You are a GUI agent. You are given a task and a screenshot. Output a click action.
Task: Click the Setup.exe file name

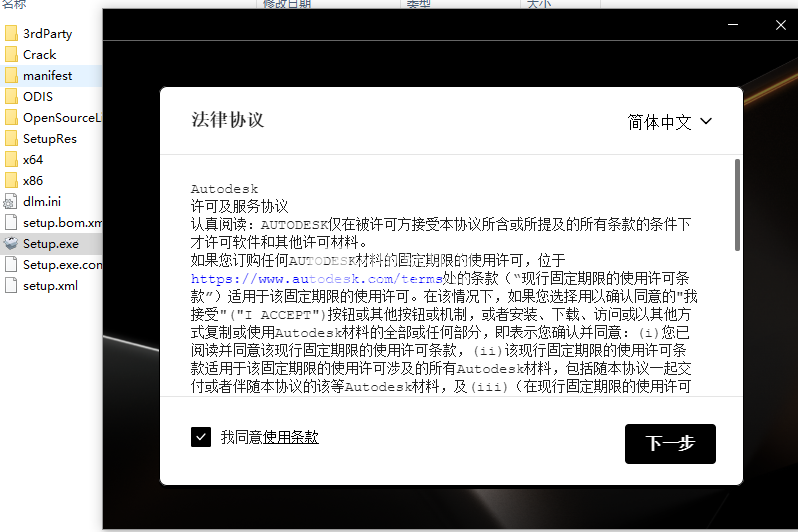[x=50, y=244]
